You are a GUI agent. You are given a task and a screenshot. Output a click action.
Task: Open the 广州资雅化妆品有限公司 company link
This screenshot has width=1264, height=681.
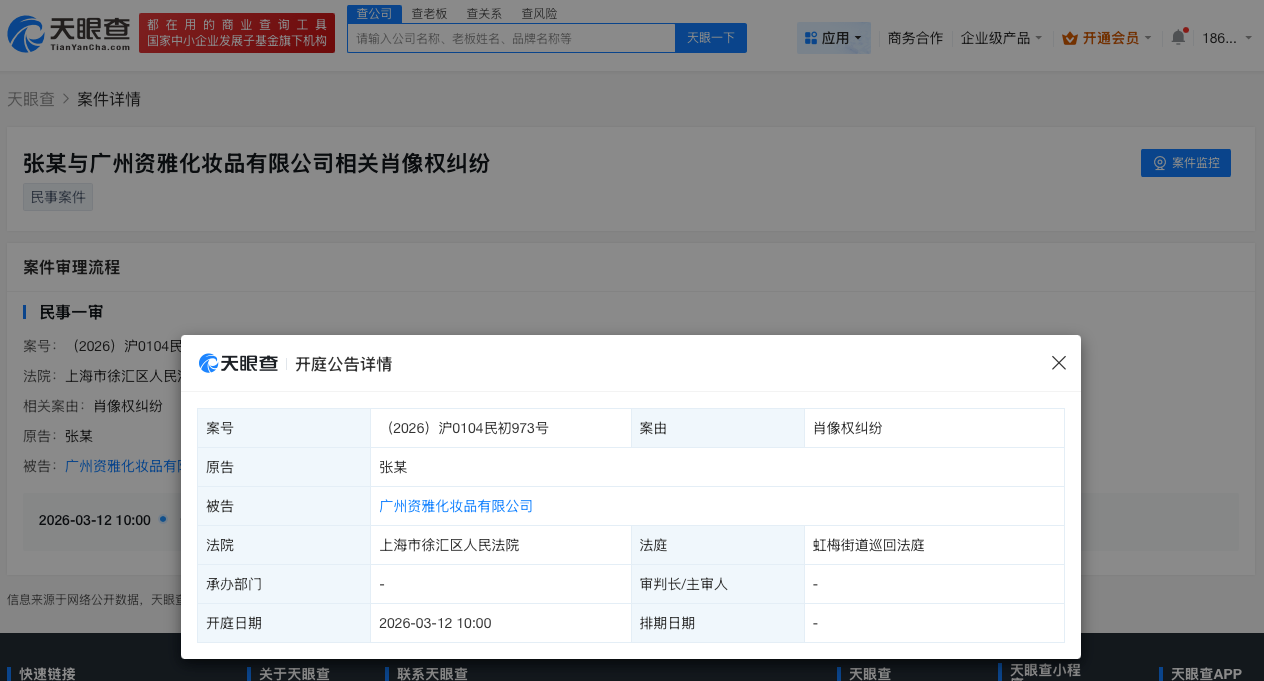pyautogui.click(x=456, y=506)
